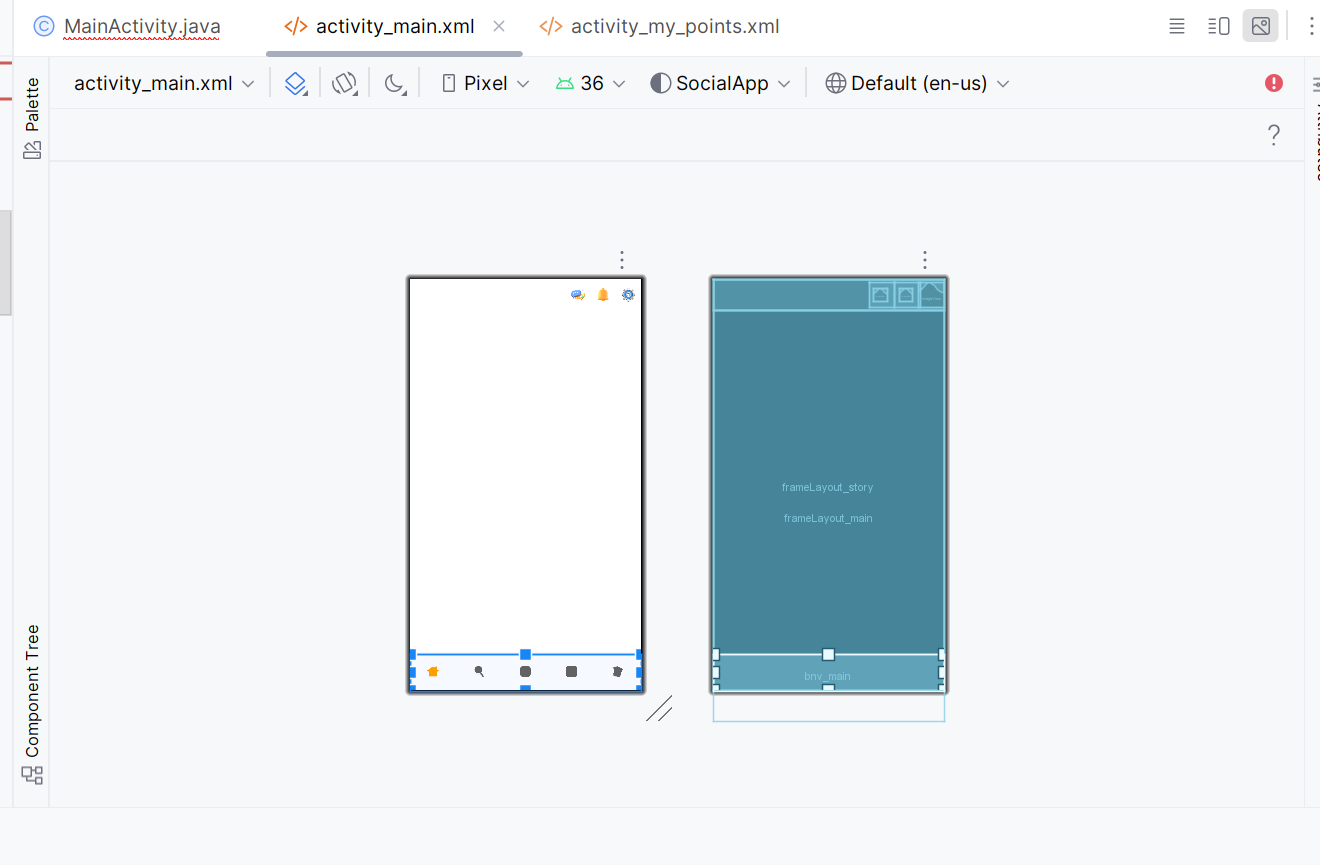Click the help question mark icon
Image resolution: width=1320 pixels, height=865 pixels.
pos(1273,135)
